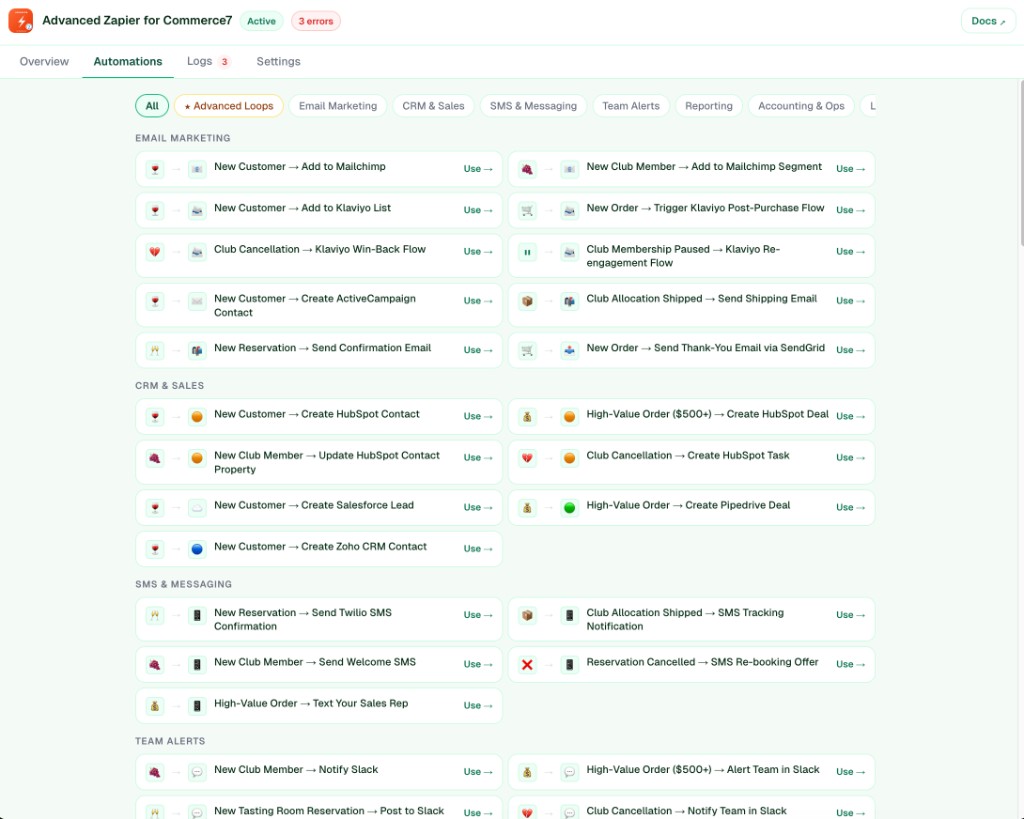Select the Automations tab
The height and width of the screenshot is (819, 1024).
[x=128, y=61]
